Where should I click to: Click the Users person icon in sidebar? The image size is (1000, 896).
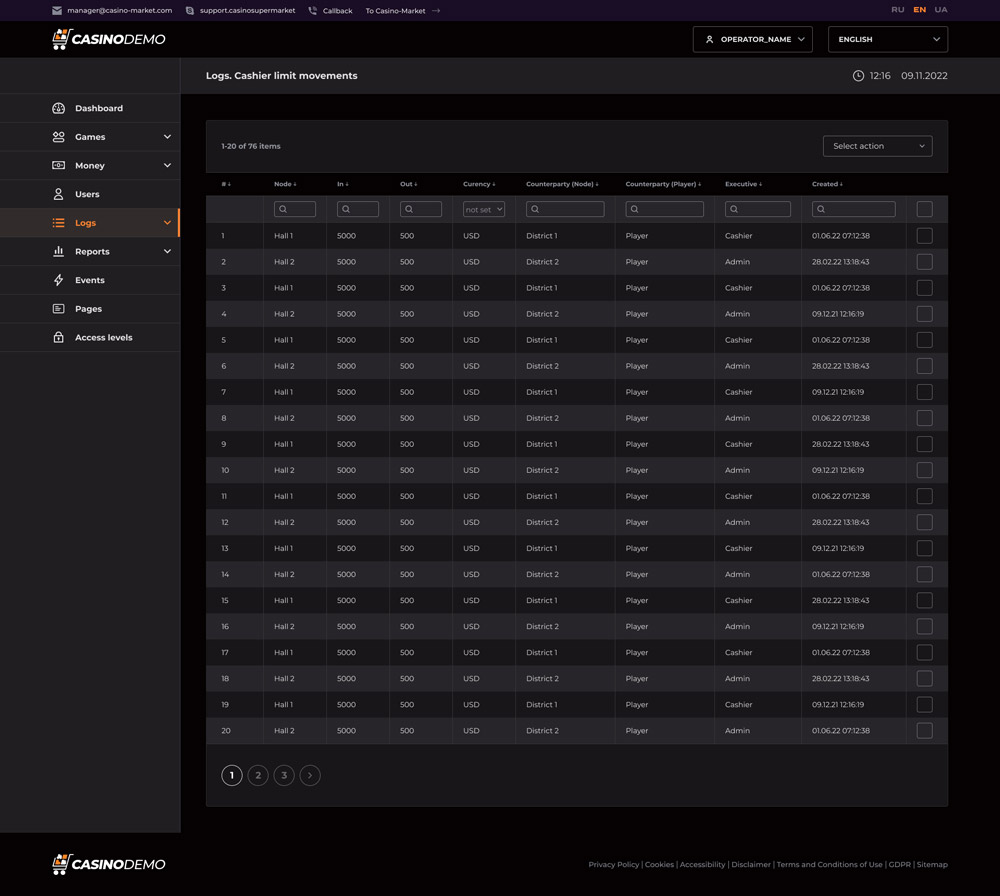tap(58, 194)
